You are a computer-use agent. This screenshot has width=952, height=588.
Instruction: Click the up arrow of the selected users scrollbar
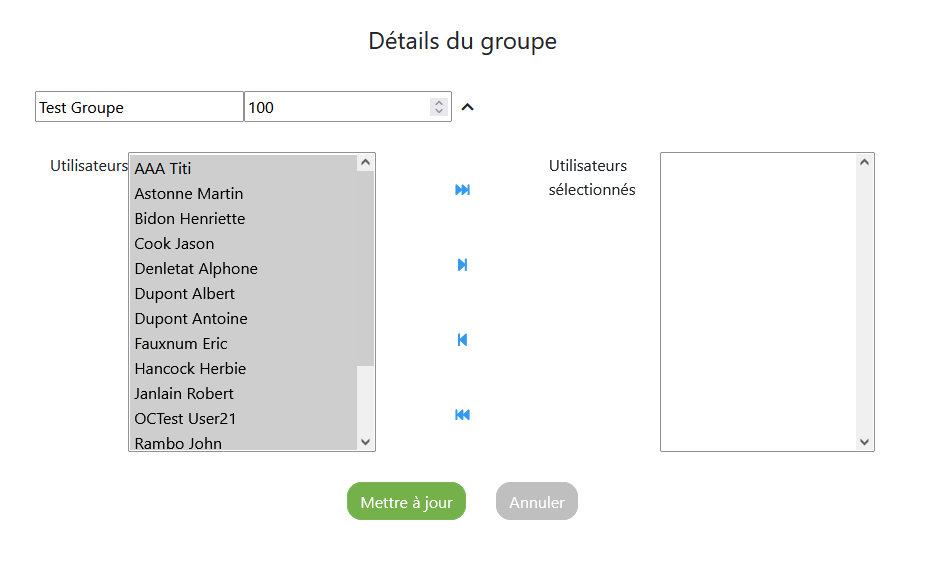[865, 163]
